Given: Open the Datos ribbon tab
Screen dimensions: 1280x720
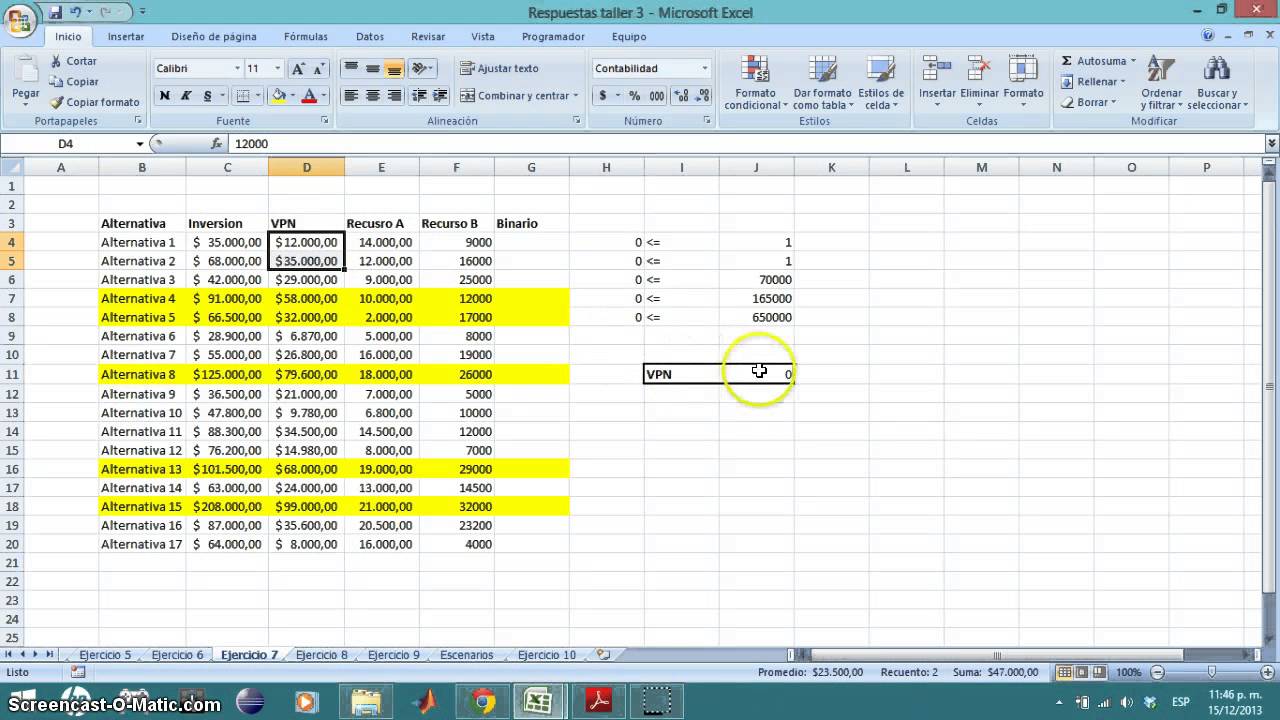Looking at the screenshot, I should point(370,36).
